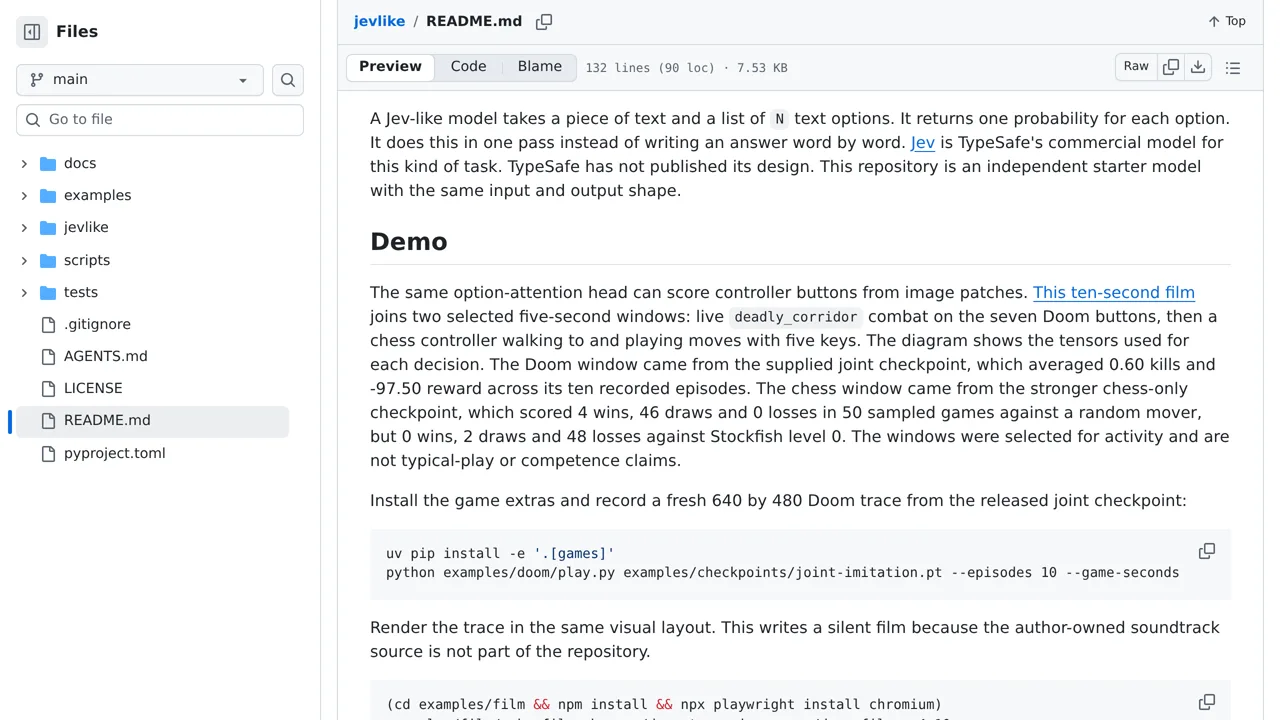1280x720 pixels.
Task: Click the examples folder icon
Action: (x=48, y=195)
